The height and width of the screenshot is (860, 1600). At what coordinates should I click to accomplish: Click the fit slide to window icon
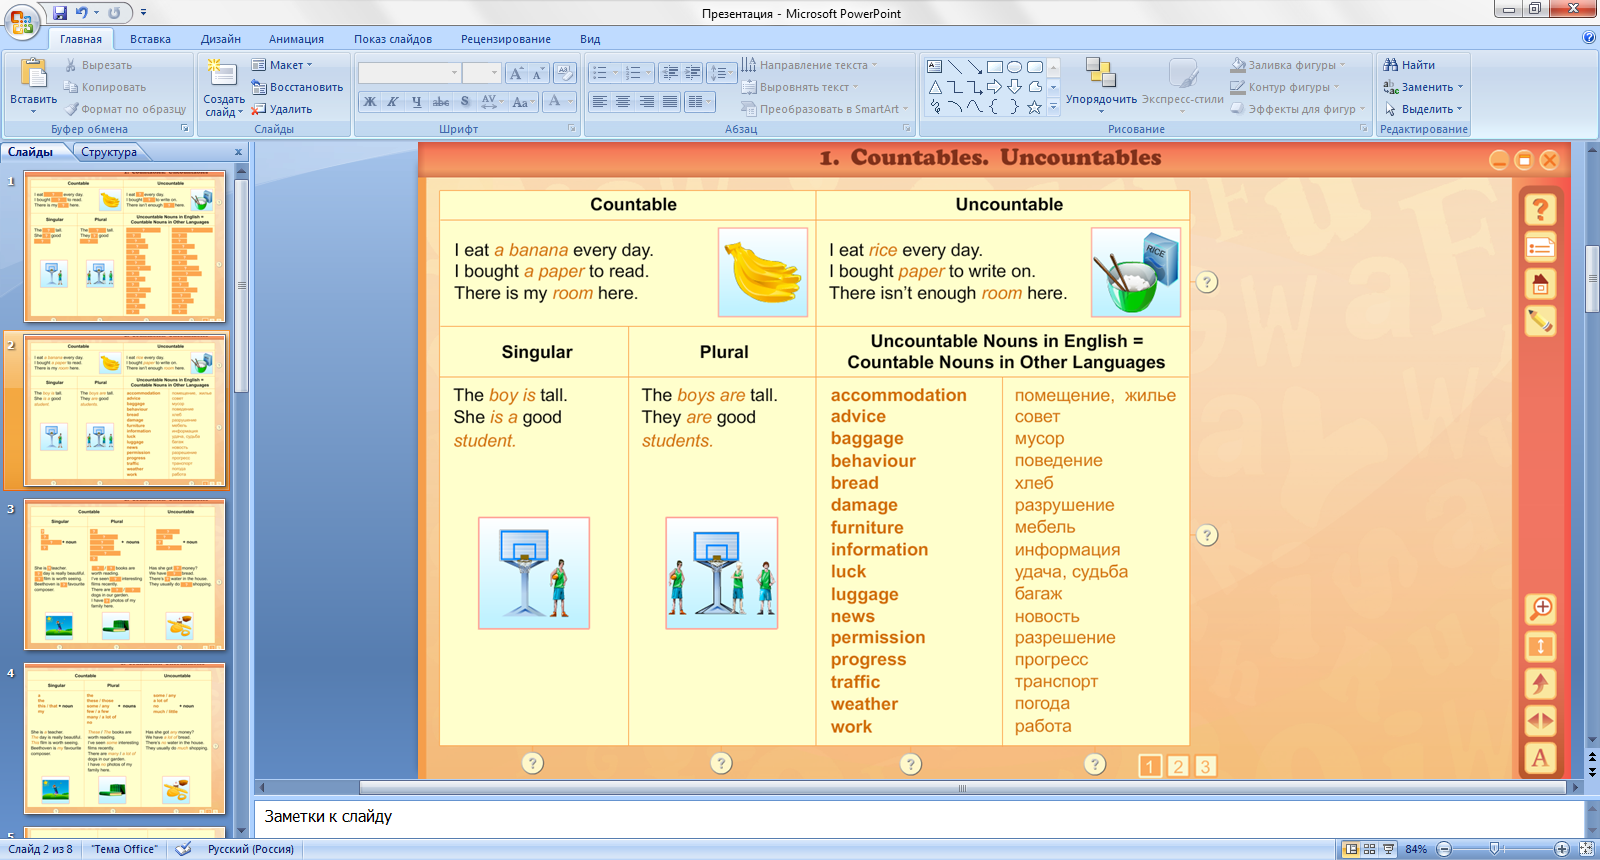click(1586, 849)
